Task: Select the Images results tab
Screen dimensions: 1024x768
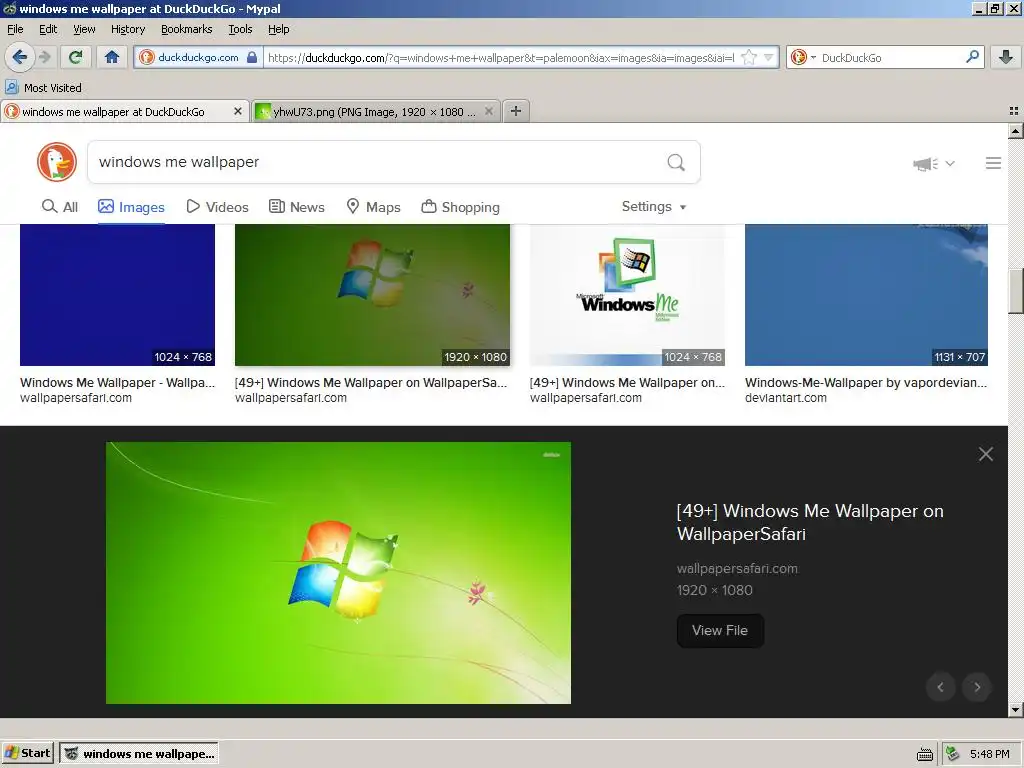Action: (x=131, y=207)
